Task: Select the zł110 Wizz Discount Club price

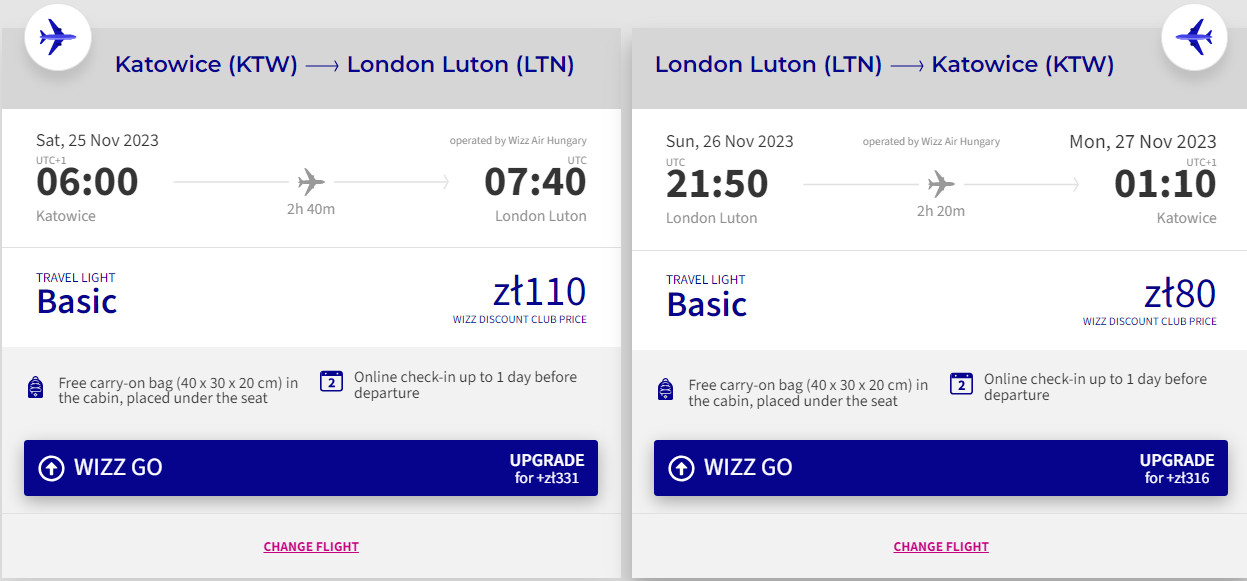Action: pyautogui.click(x=539, y=292)
